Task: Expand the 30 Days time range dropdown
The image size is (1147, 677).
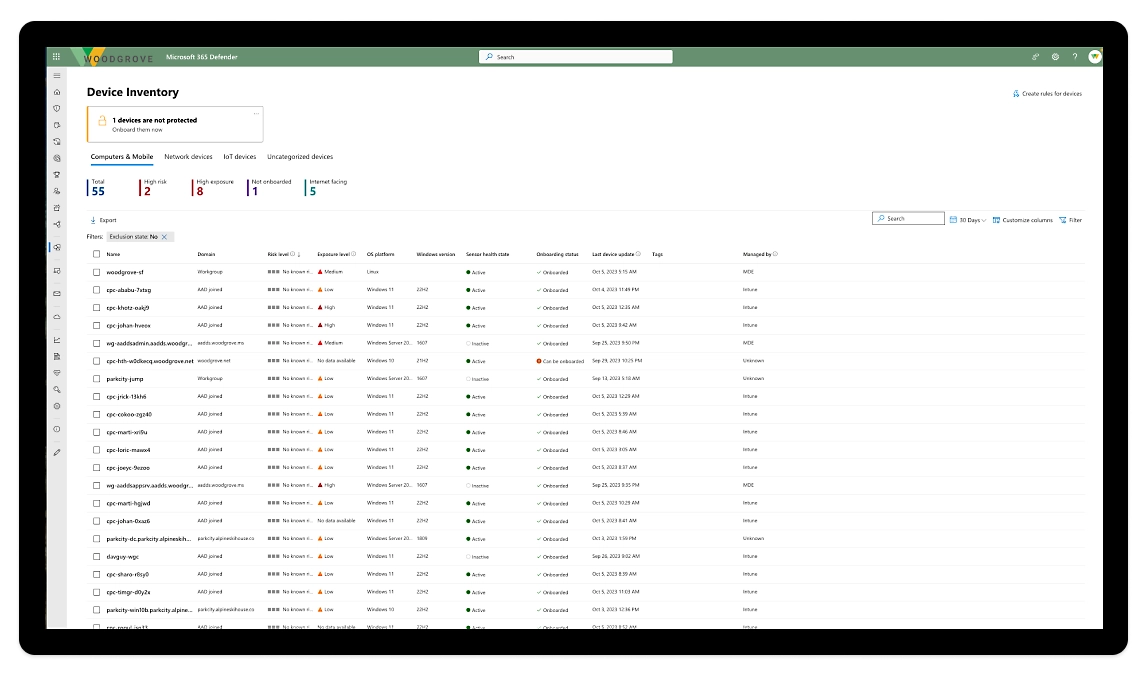Action: (967, 220)
